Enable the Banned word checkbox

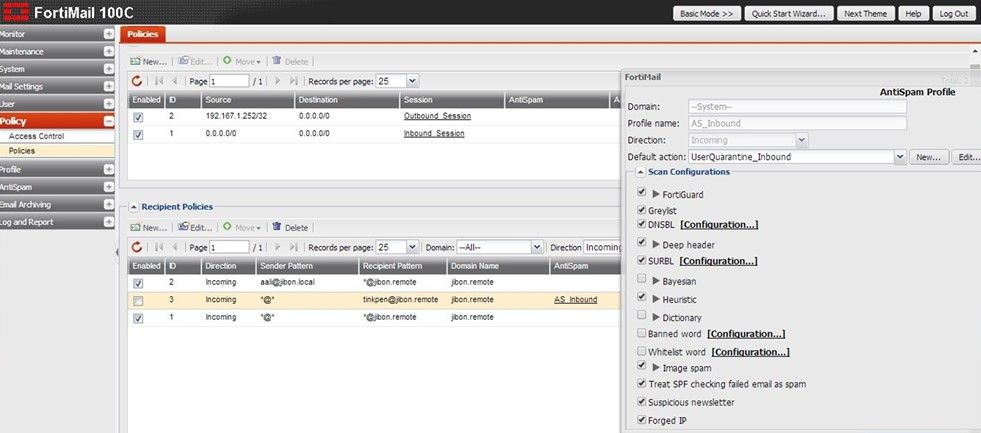641,334
